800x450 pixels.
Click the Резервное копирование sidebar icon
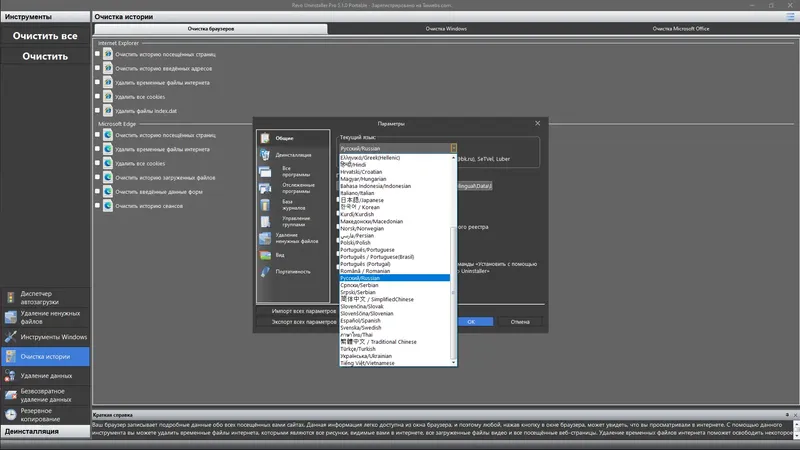coord(11,415)
